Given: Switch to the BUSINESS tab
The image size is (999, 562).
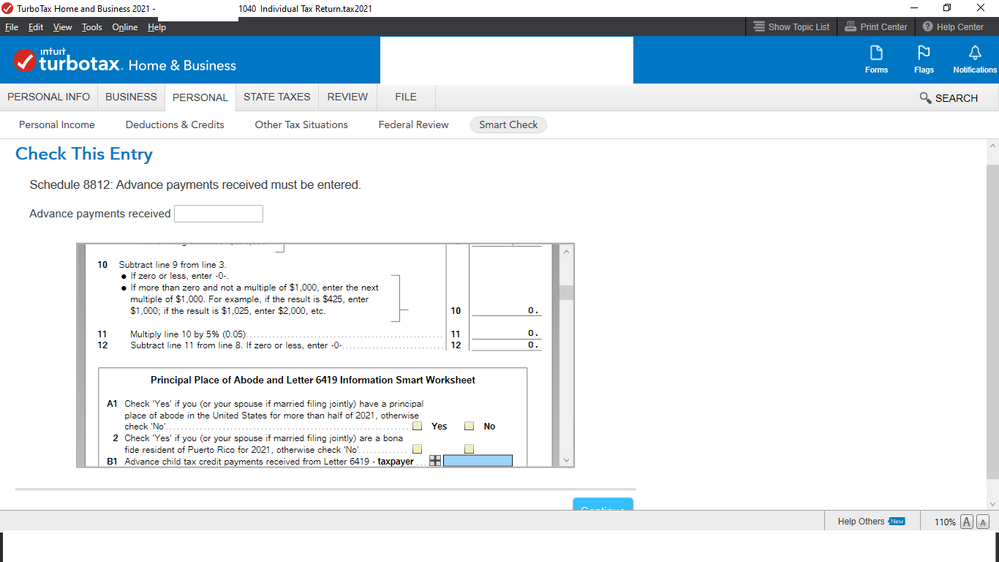Looking at the screenshot, I should [131, 97].
